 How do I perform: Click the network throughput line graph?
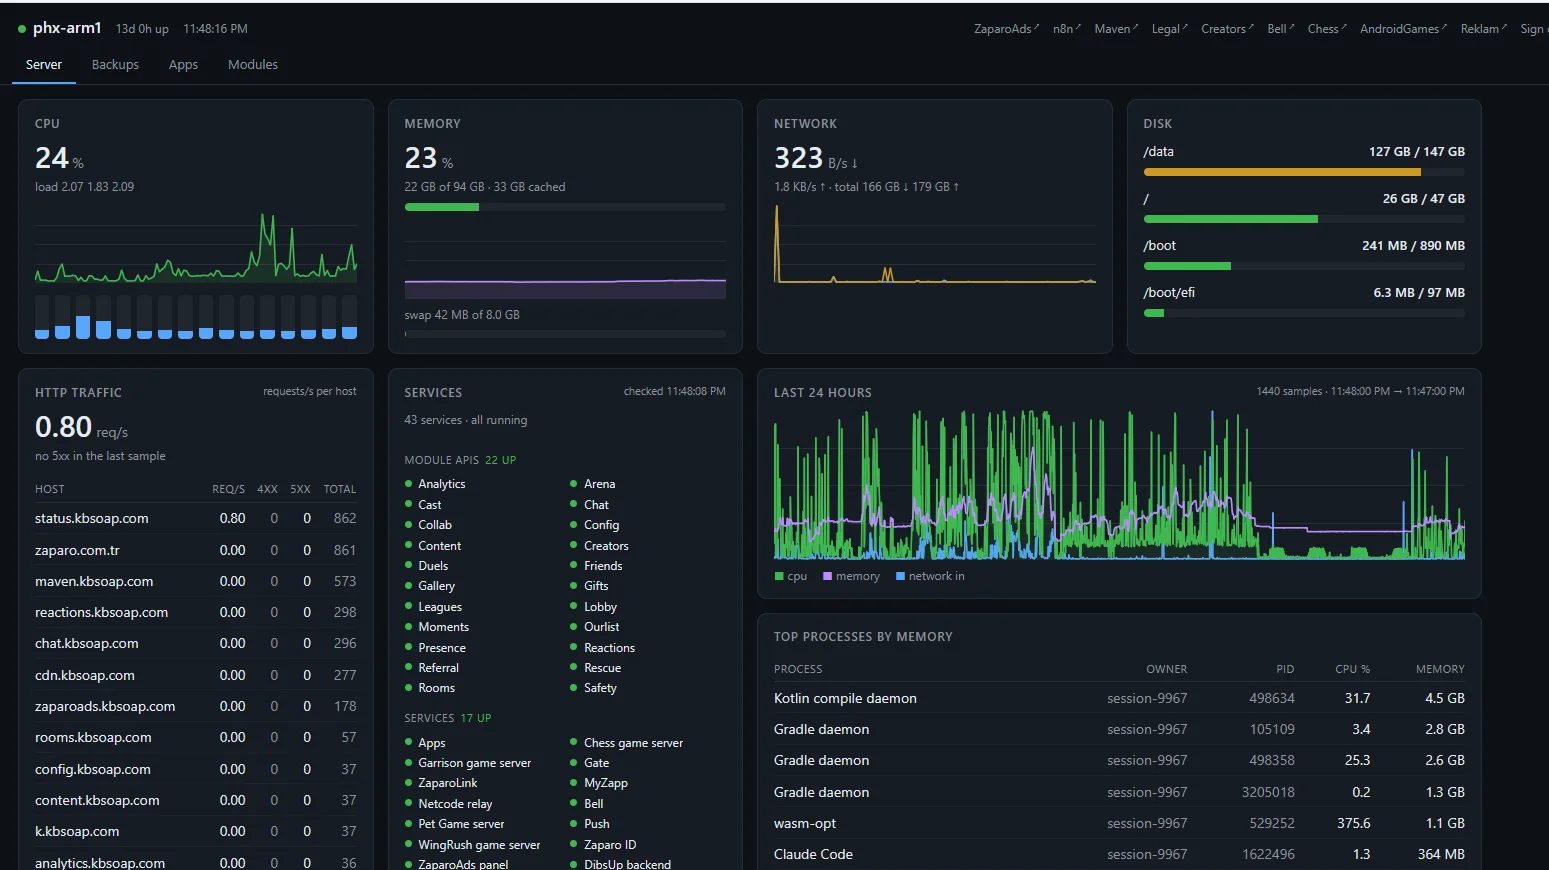pyautogui.click(x=935, y=243)
